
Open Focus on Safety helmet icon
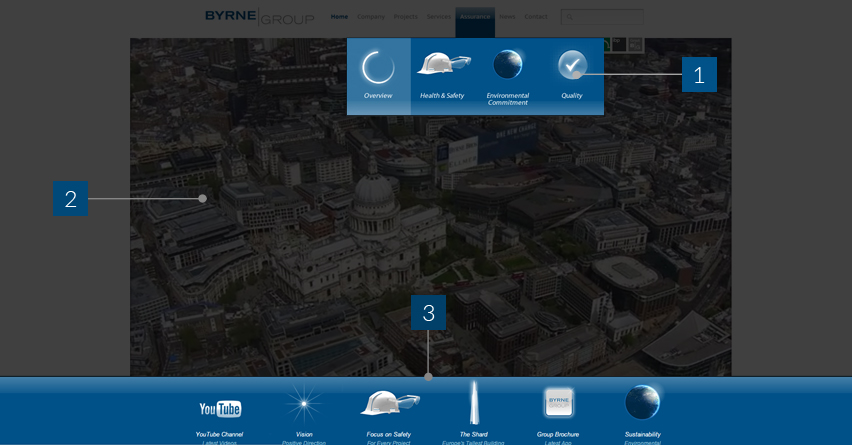[x=389, y=403]
